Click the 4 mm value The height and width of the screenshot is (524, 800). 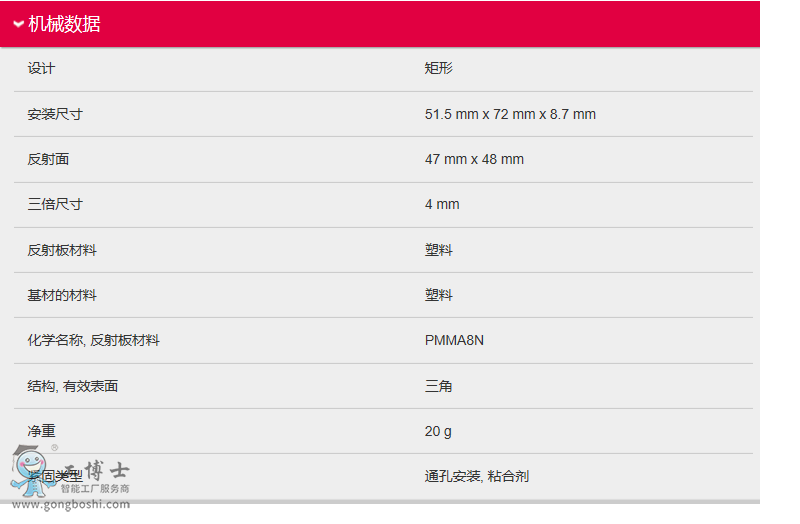(x=442, y=204)
